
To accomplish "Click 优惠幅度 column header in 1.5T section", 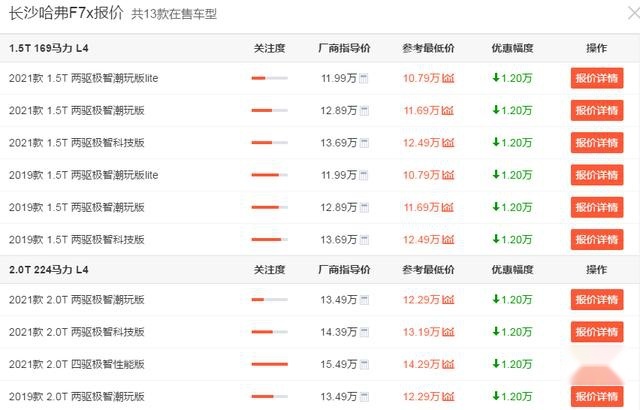I will pos(512,48).
